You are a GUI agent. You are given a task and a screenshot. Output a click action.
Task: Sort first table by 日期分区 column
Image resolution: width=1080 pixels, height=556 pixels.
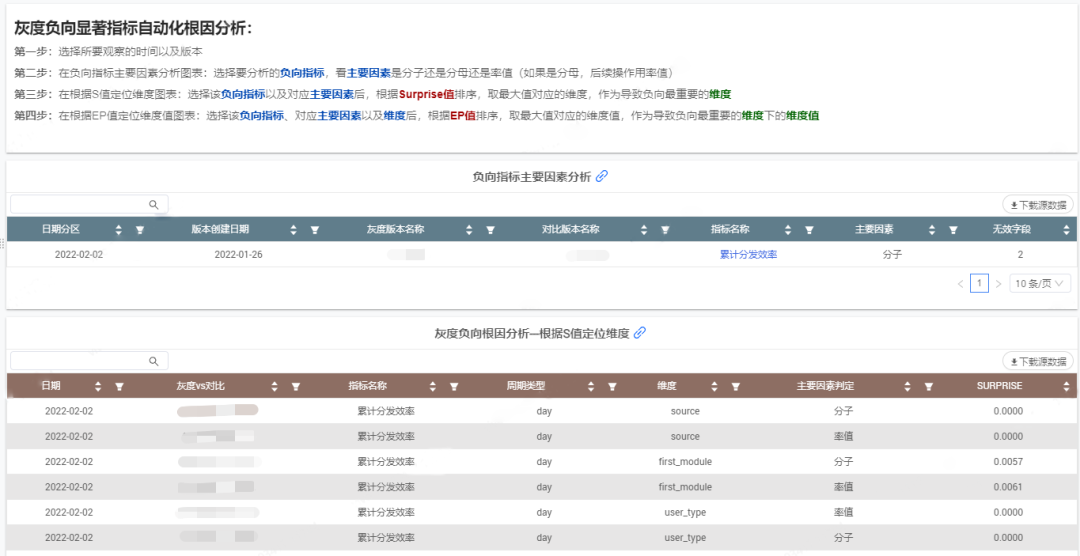[118, 229]
